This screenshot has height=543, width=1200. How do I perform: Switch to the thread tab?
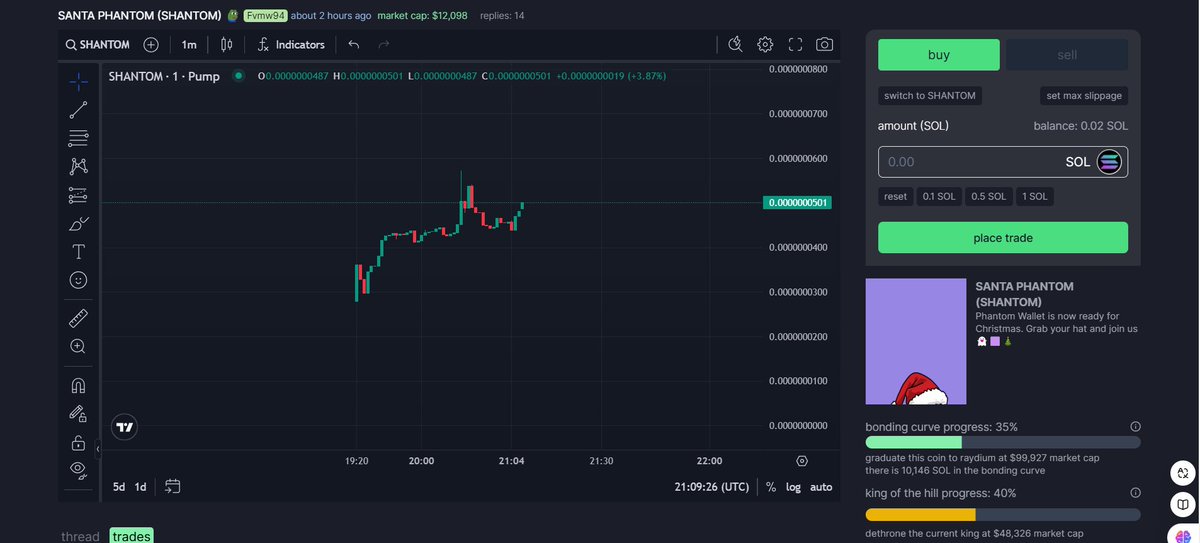(x=80, y=537)
